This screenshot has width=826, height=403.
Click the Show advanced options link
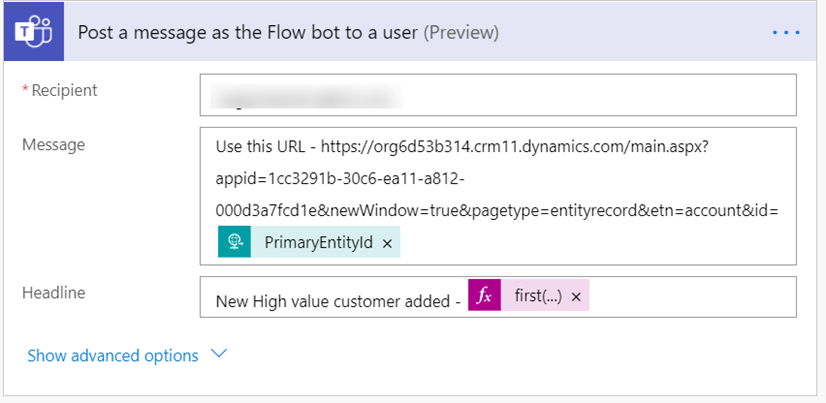[x=112, y=355]
